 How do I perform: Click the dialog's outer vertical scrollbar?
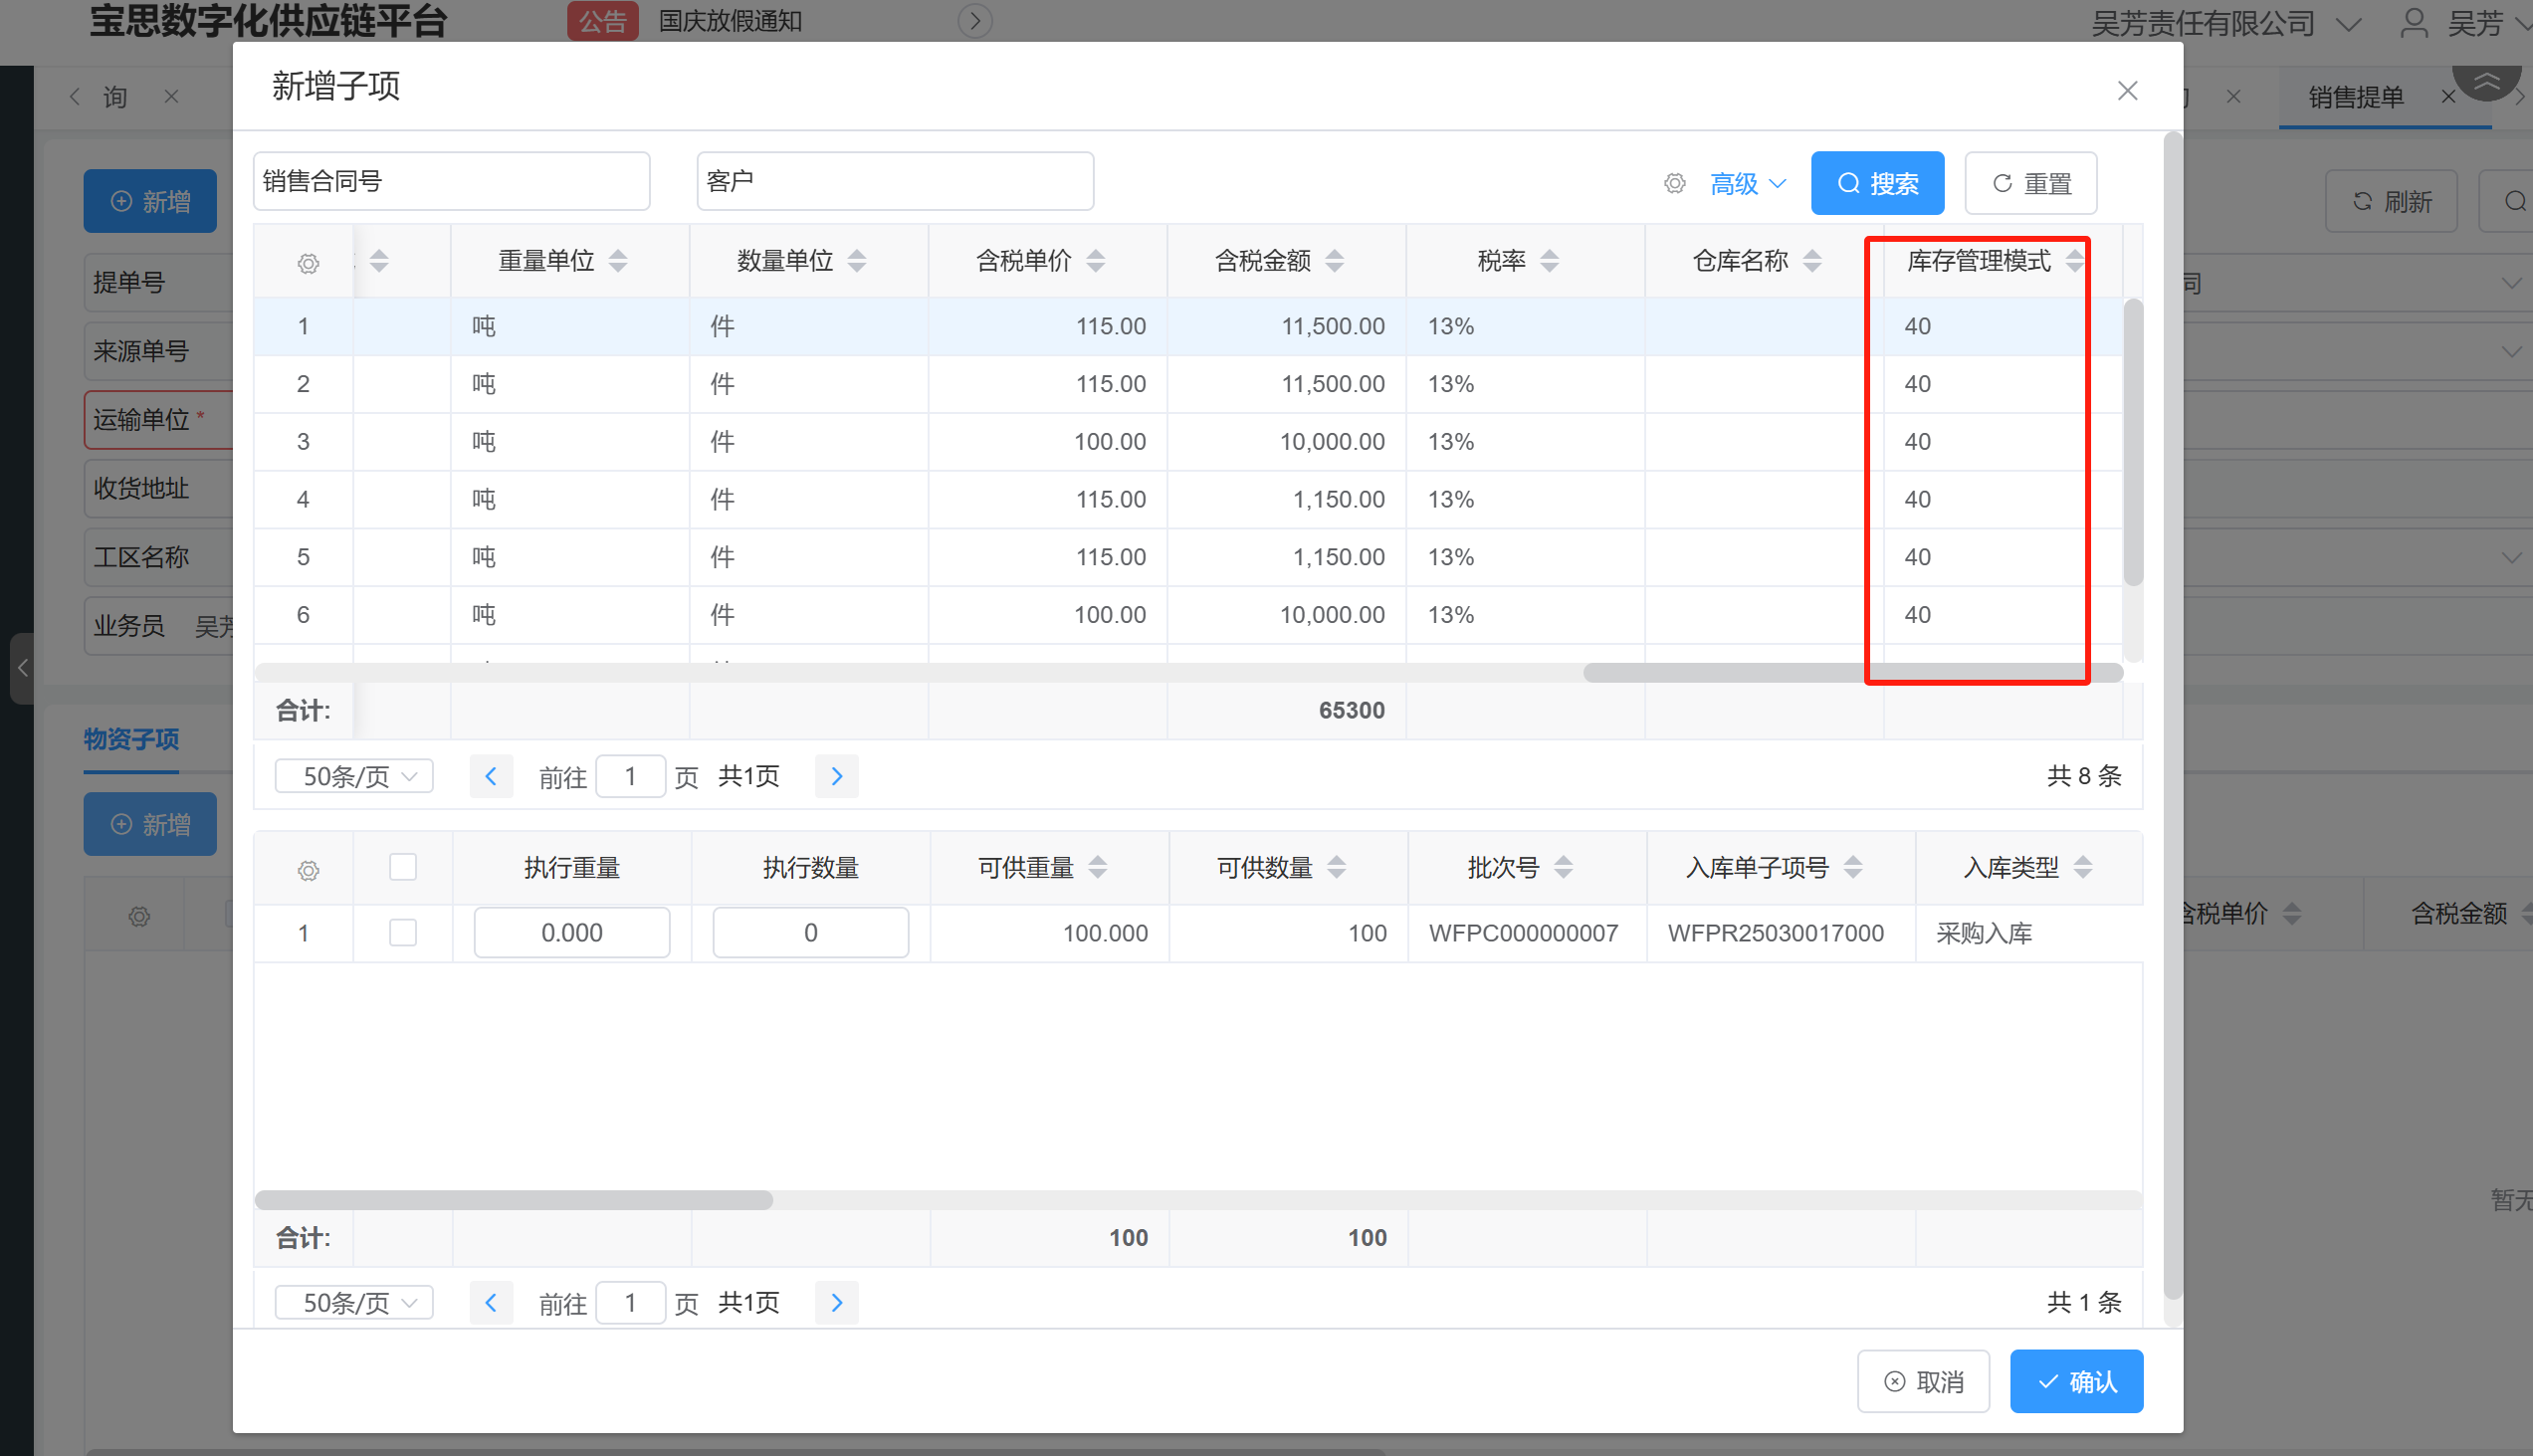pyautogui.click(x=2172, y=714)
